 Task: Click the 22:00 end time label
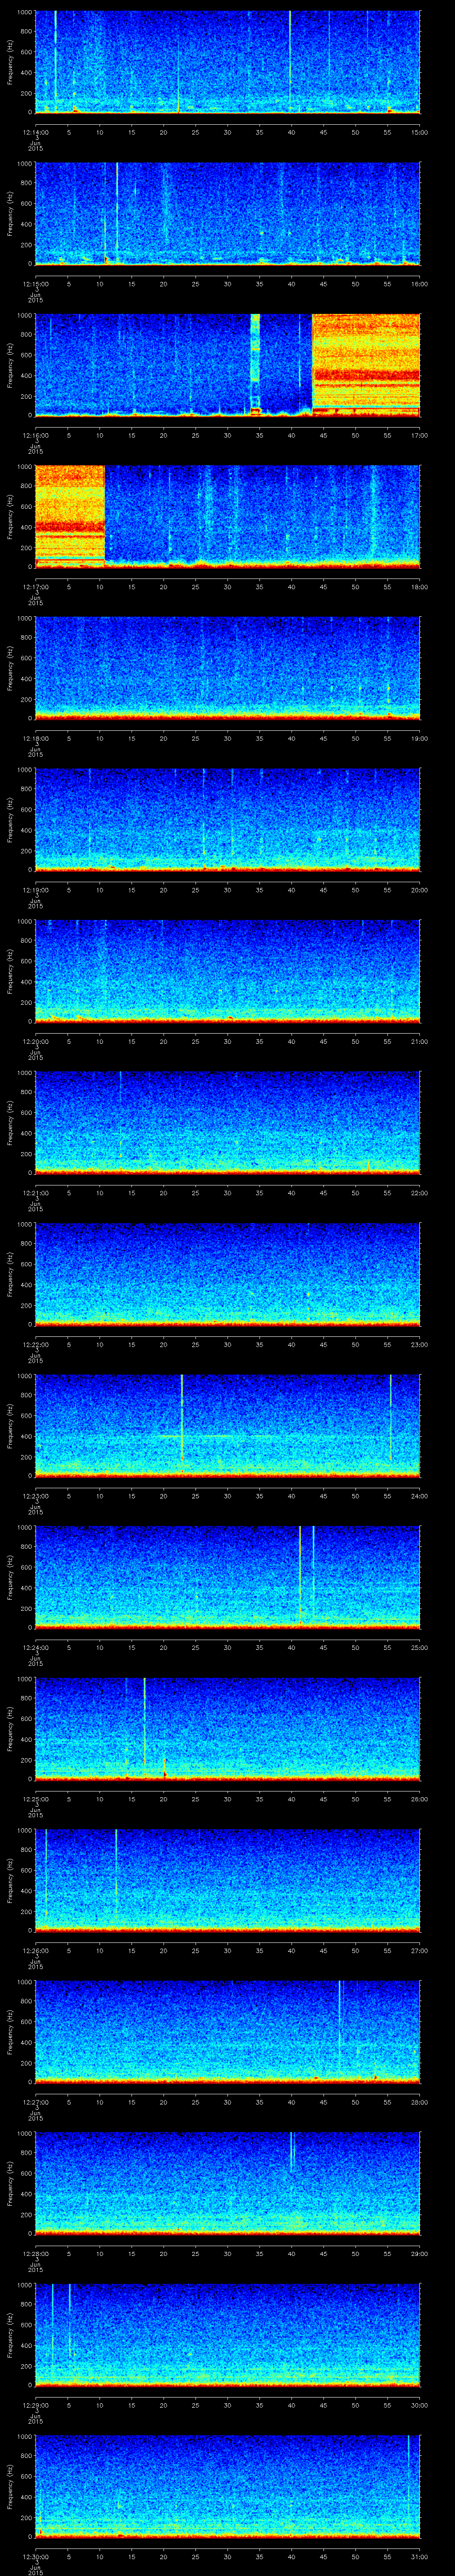pos(419,1193)
